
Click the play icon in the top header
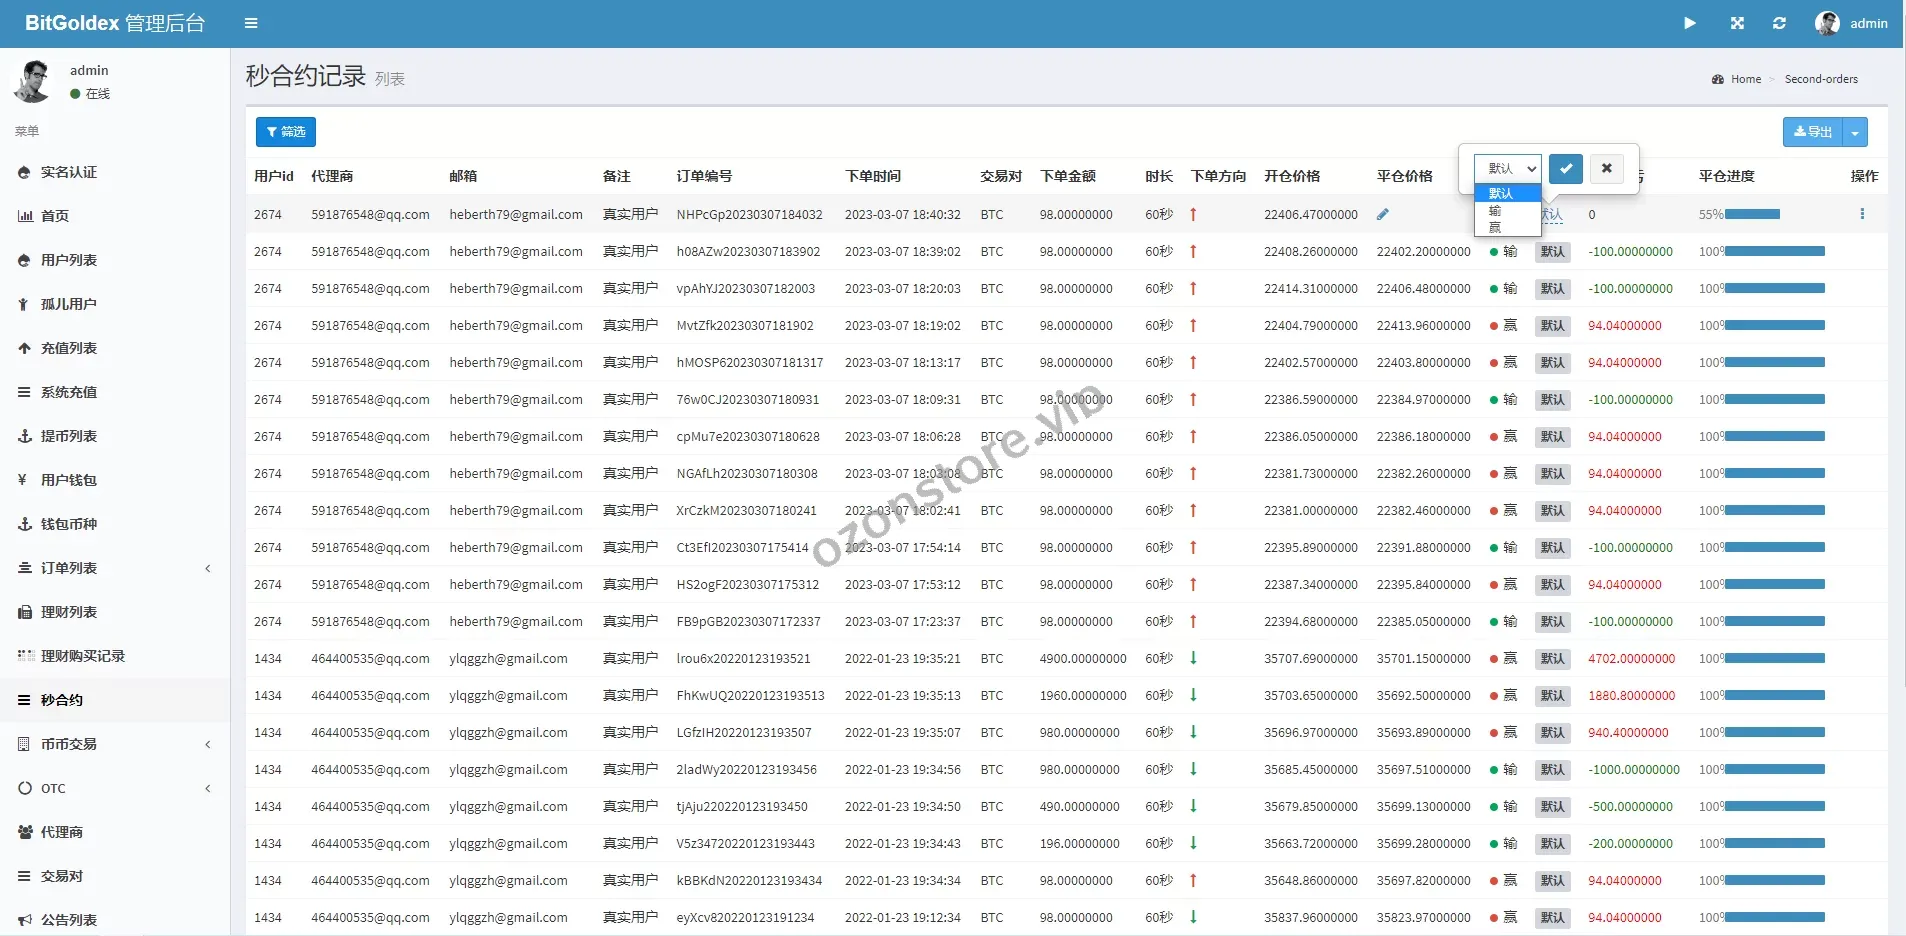pyautogui.click(x=1689, y=23)
